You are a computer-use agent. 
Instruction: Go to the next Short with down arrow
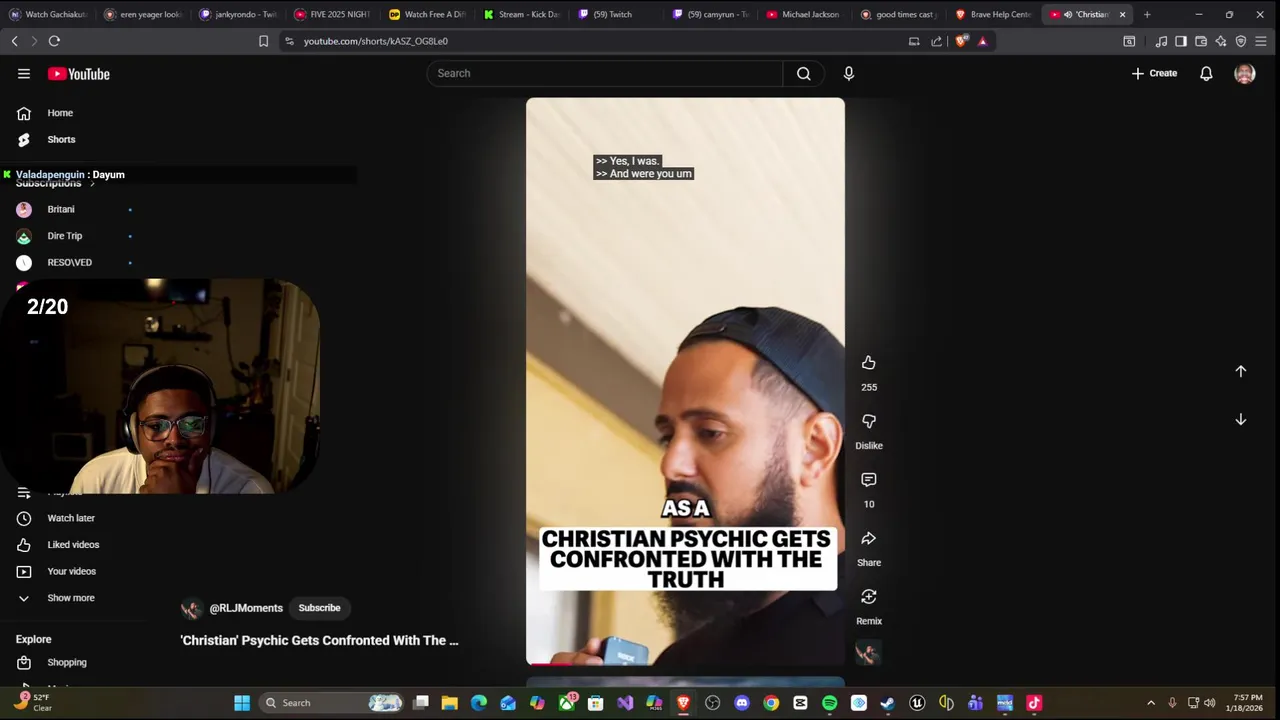[x=1240, y=419]
